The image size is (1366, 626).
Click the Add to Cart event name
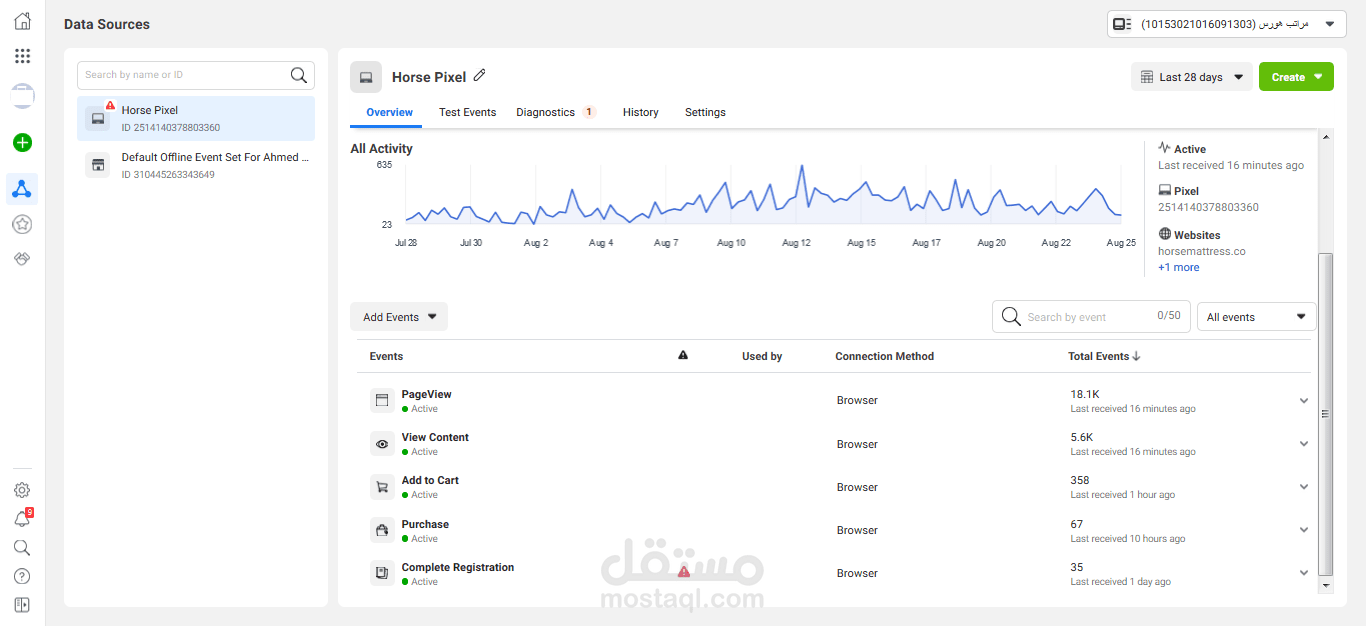430,480
